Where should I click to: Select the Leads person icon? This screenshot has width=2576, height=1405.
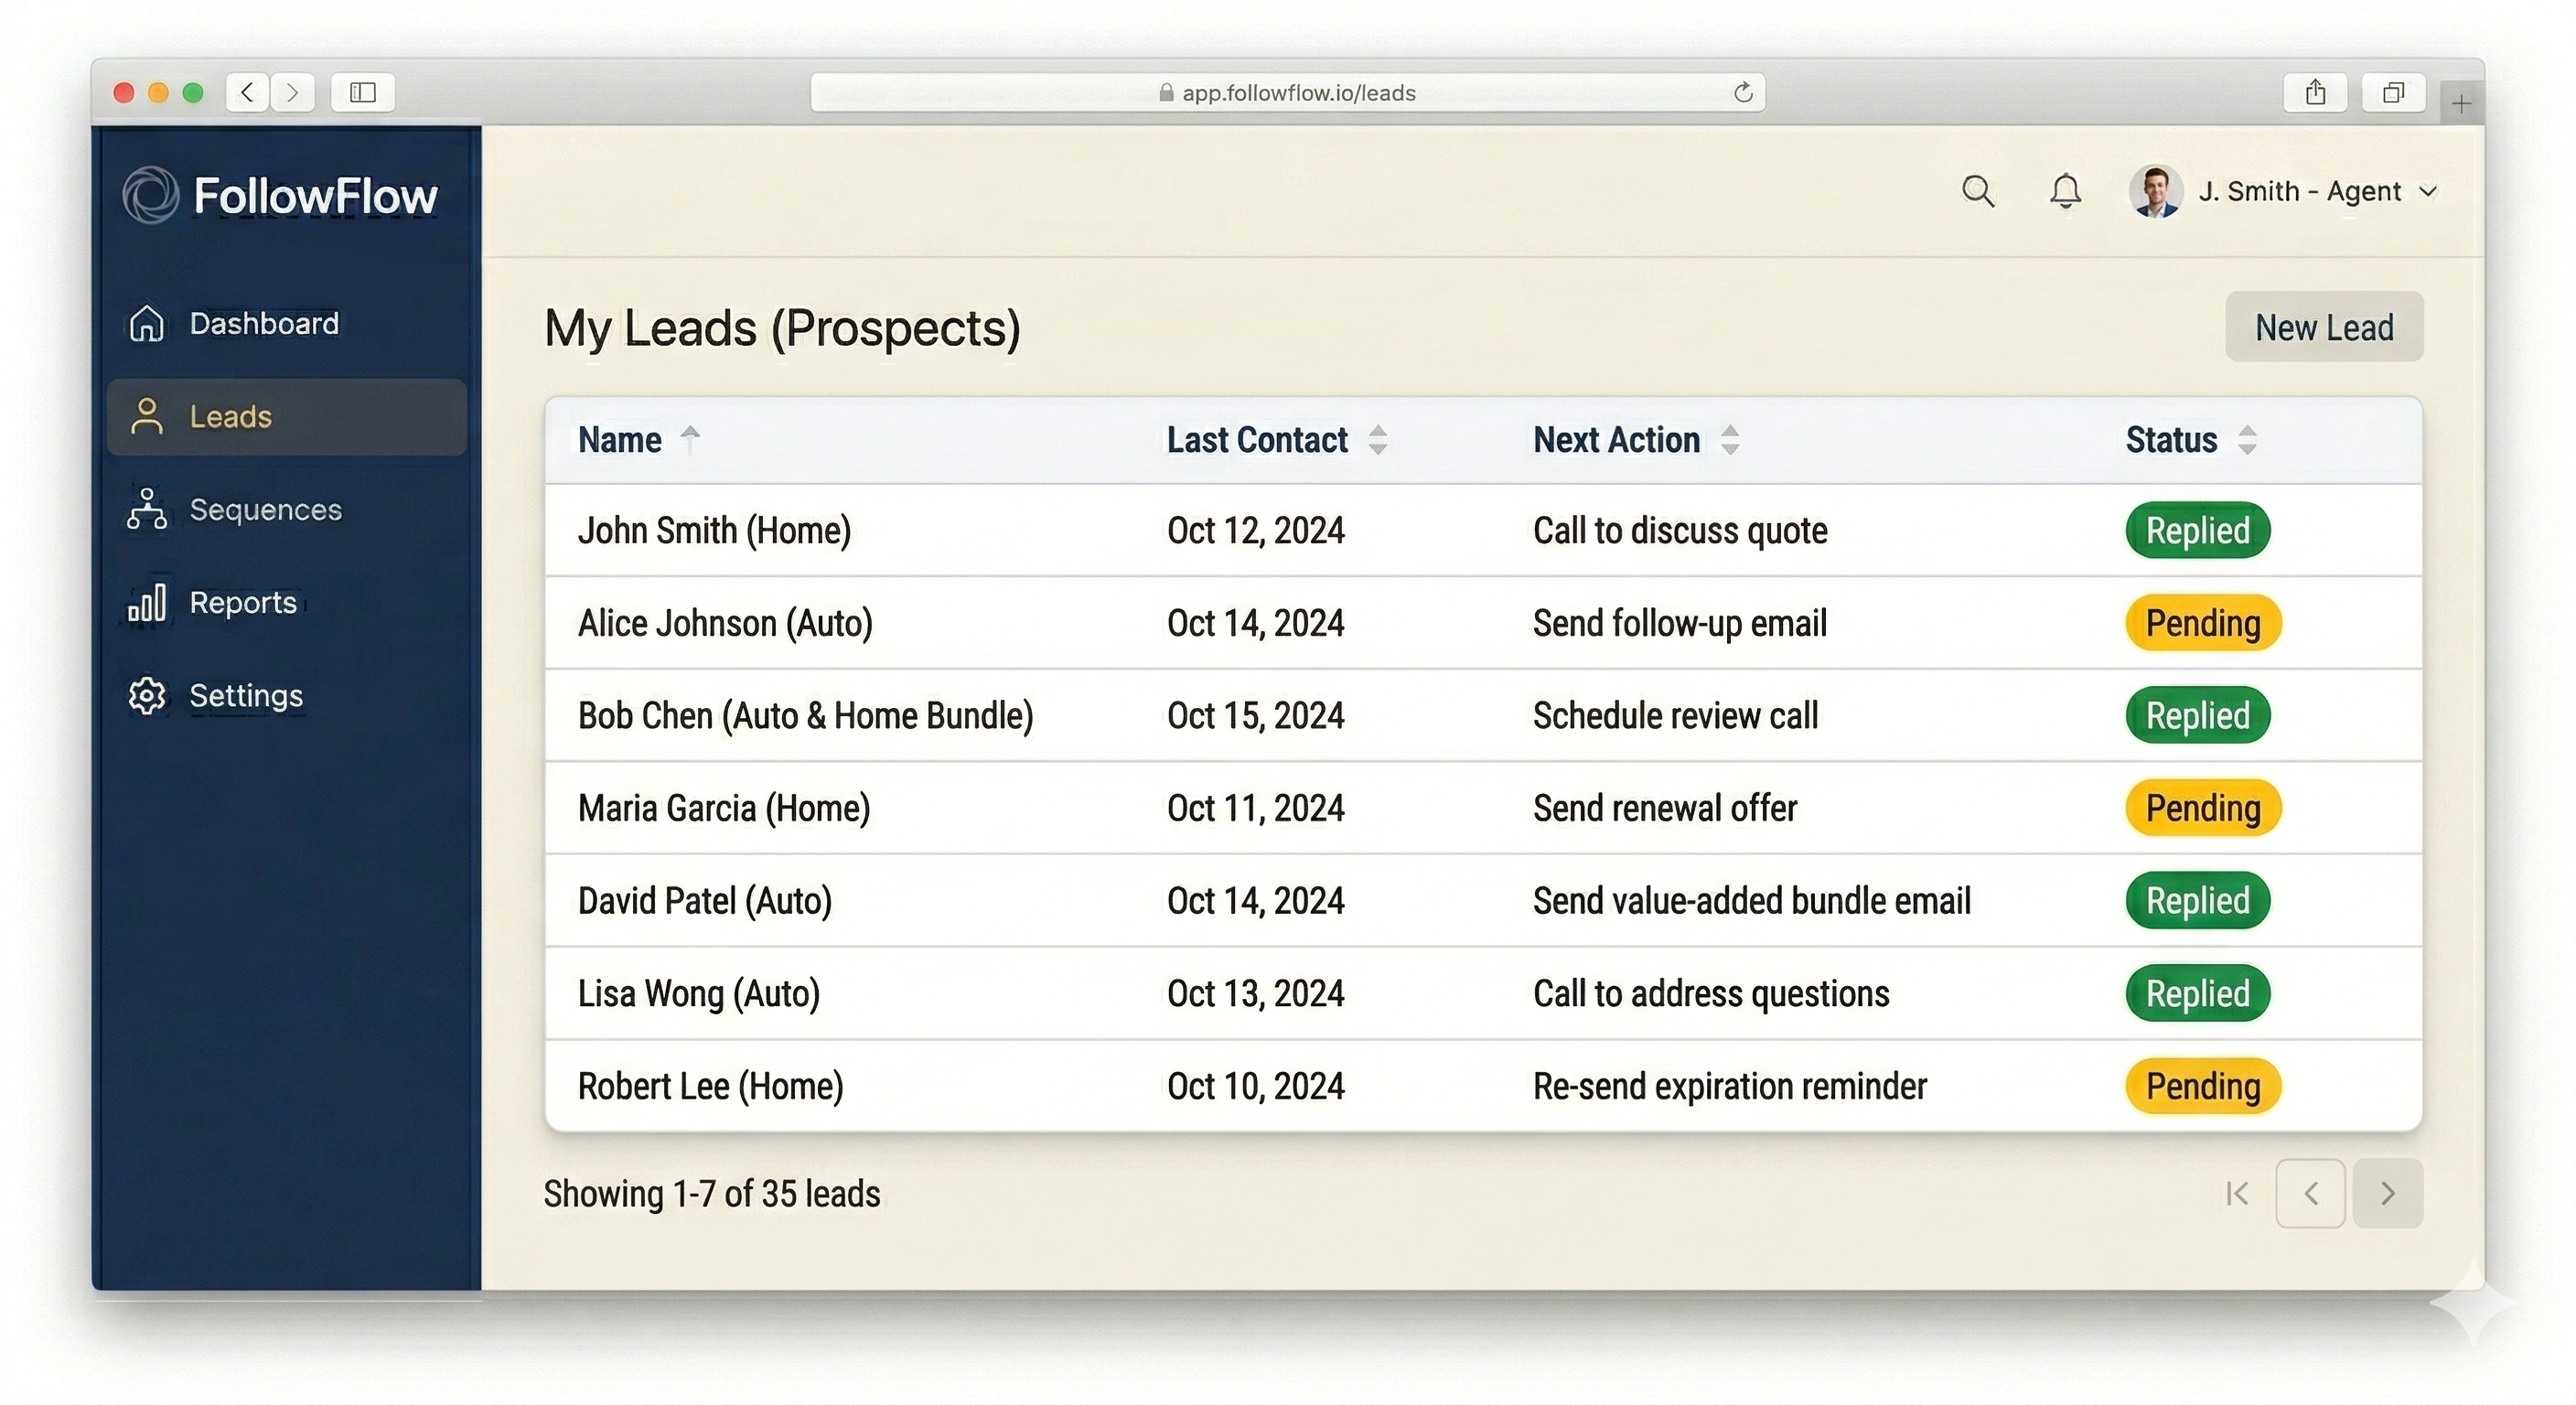click(147, 416)
